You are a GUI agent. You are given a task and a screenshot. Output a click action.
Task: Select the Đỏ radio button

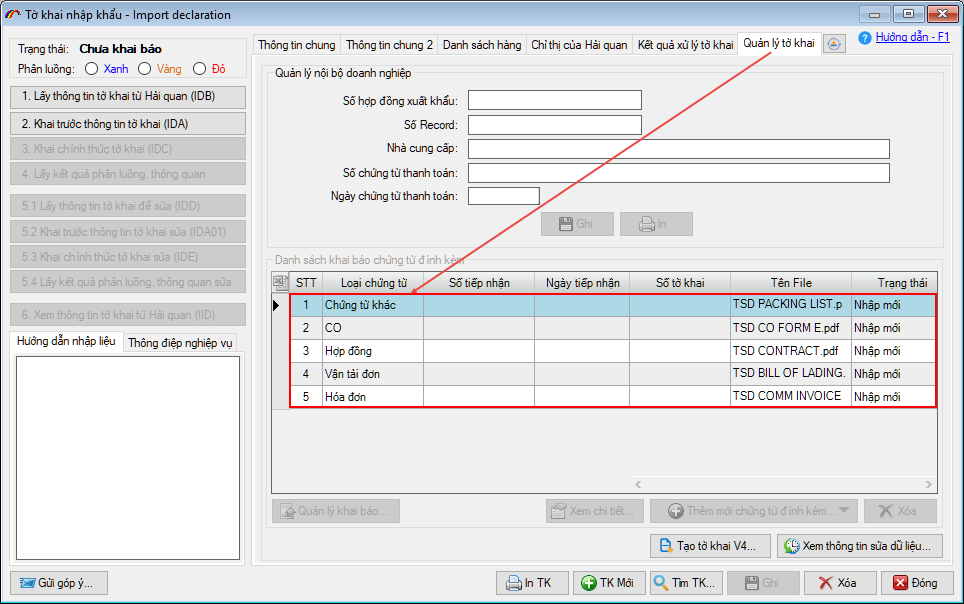click(x=200, y=69)
